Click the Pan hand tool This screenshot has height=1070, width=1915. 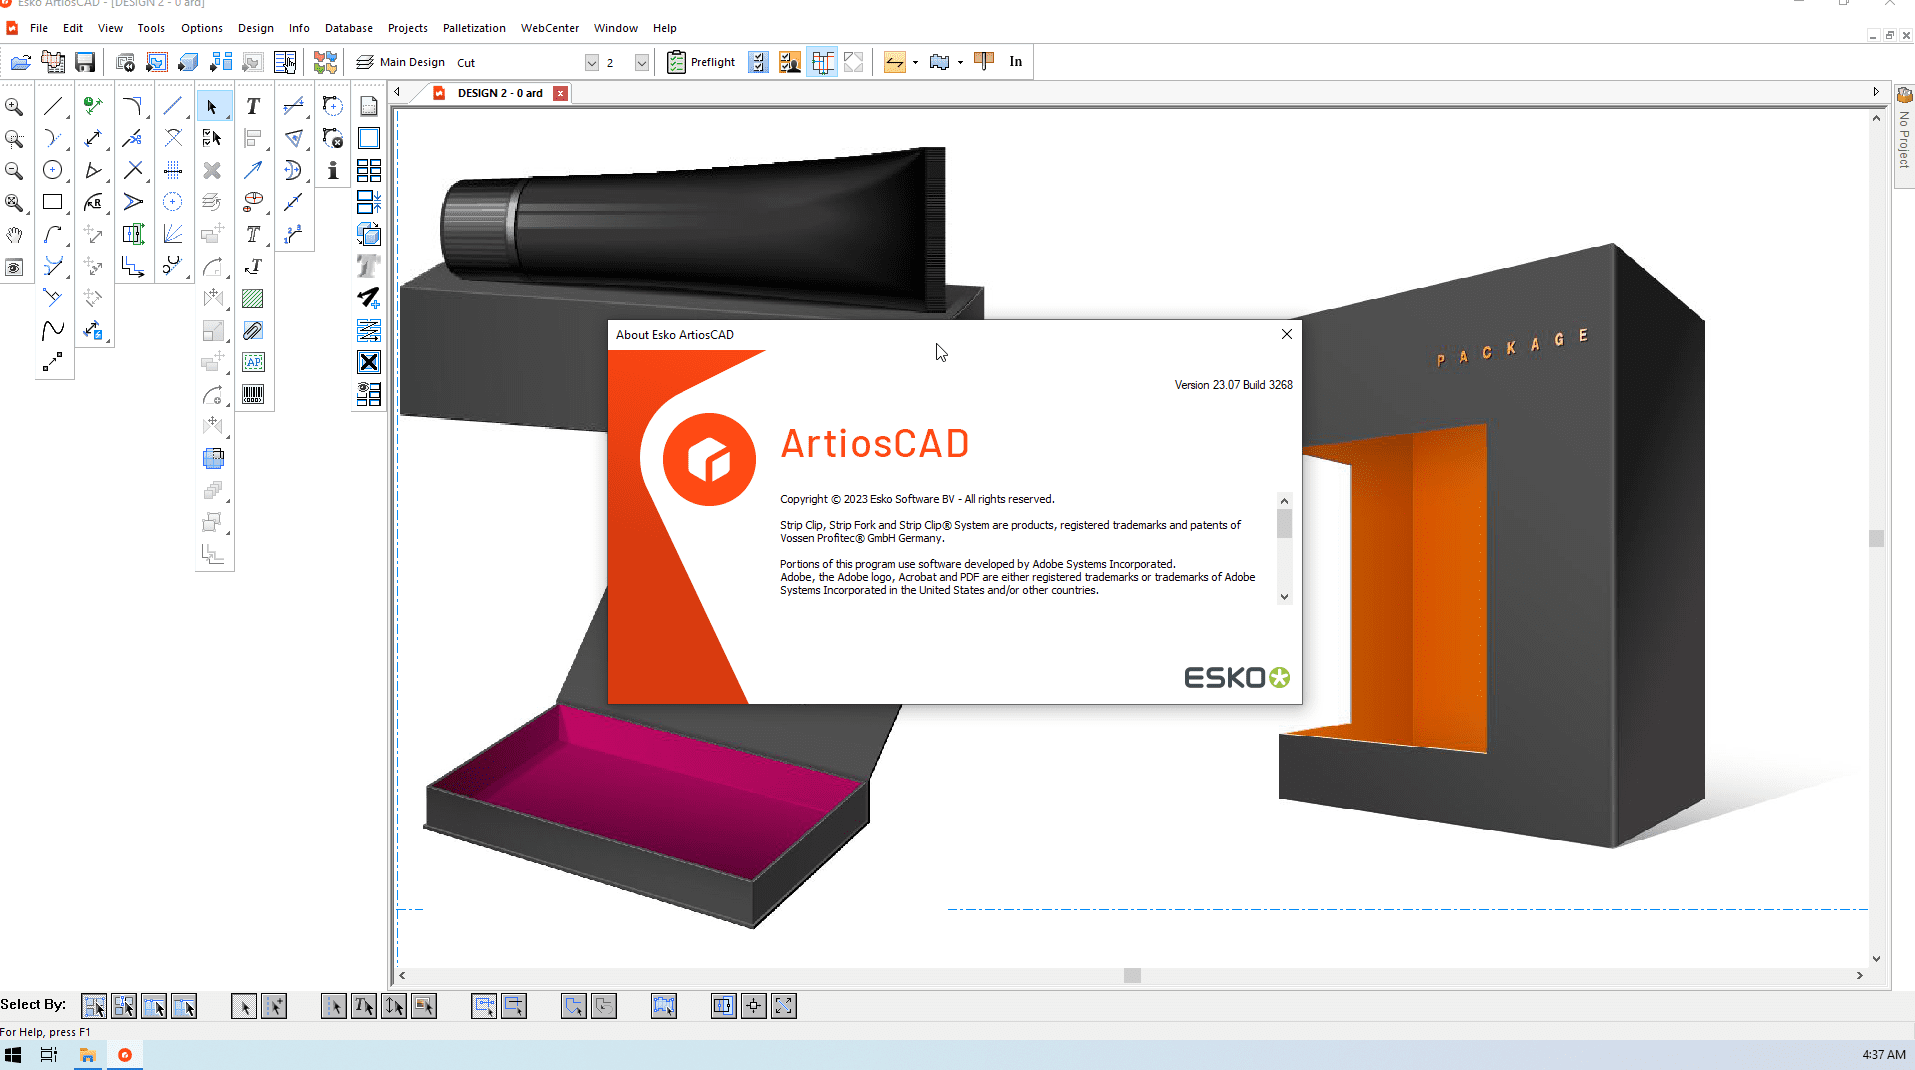coord(14,235)
